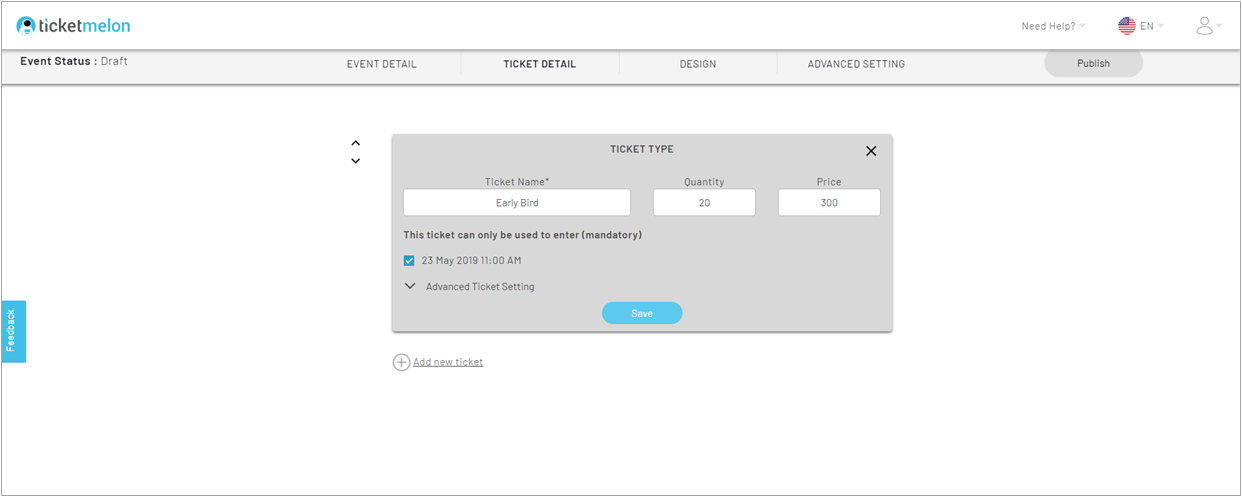
Task: Close the Ticket Type panel
Action: coord(871,151)
